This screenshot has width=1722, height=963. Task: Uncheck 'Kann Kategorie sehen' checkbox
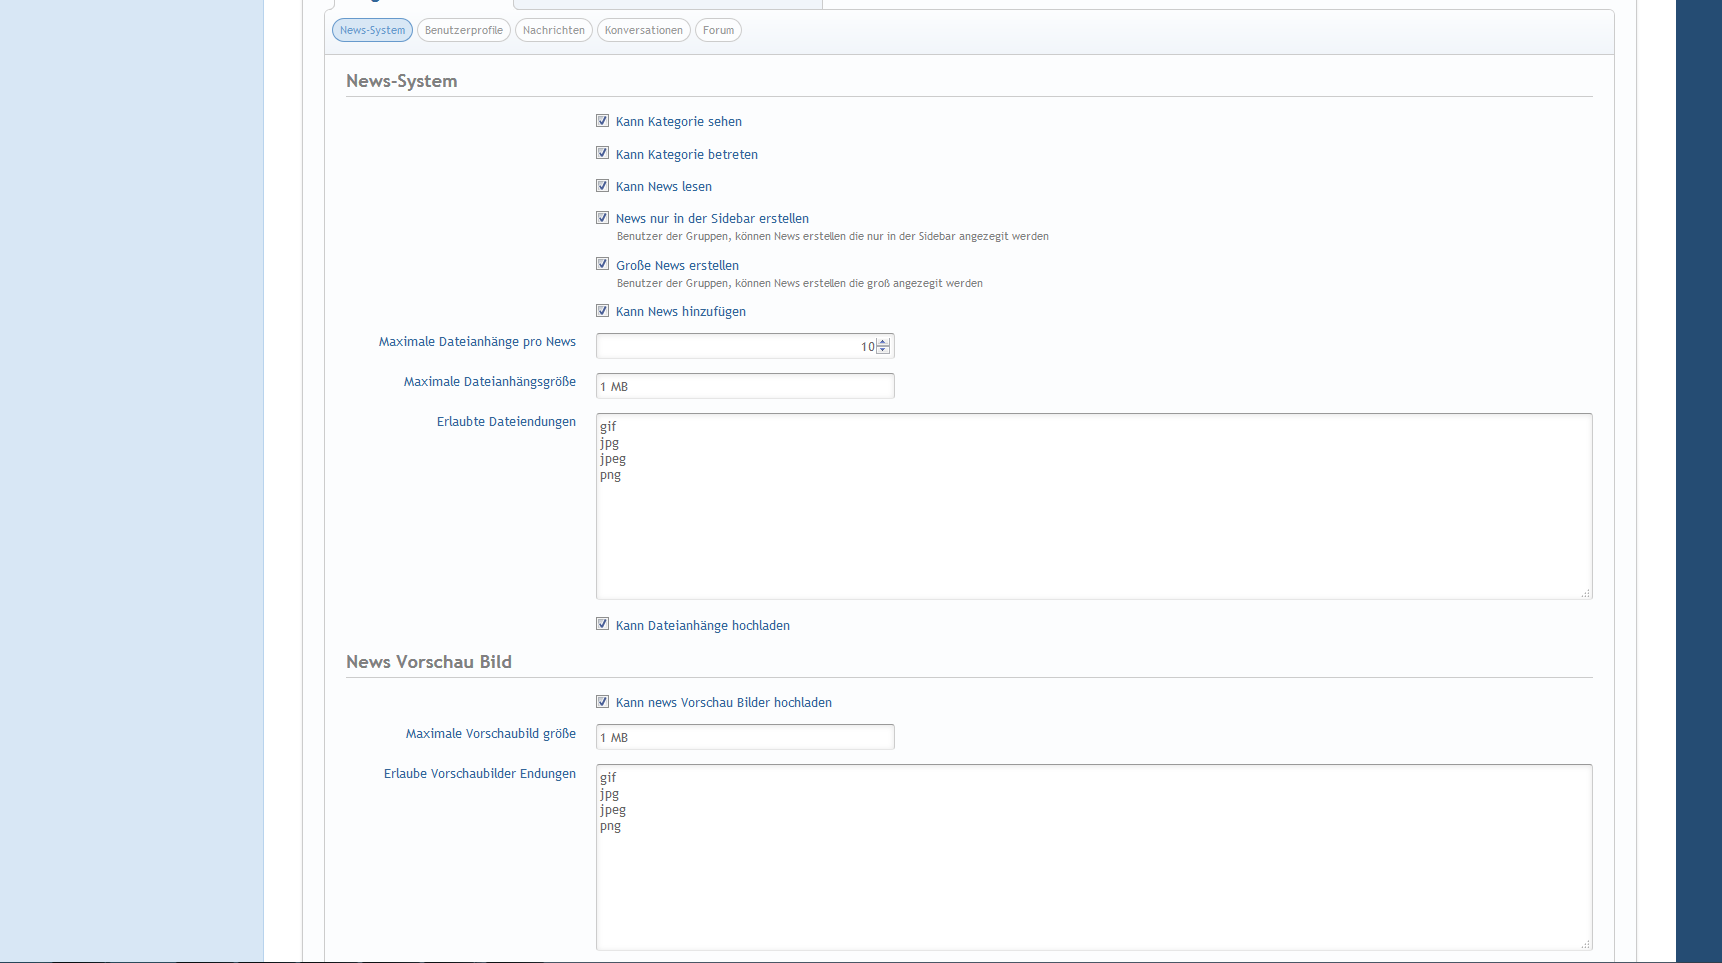(x=602, y=121)
